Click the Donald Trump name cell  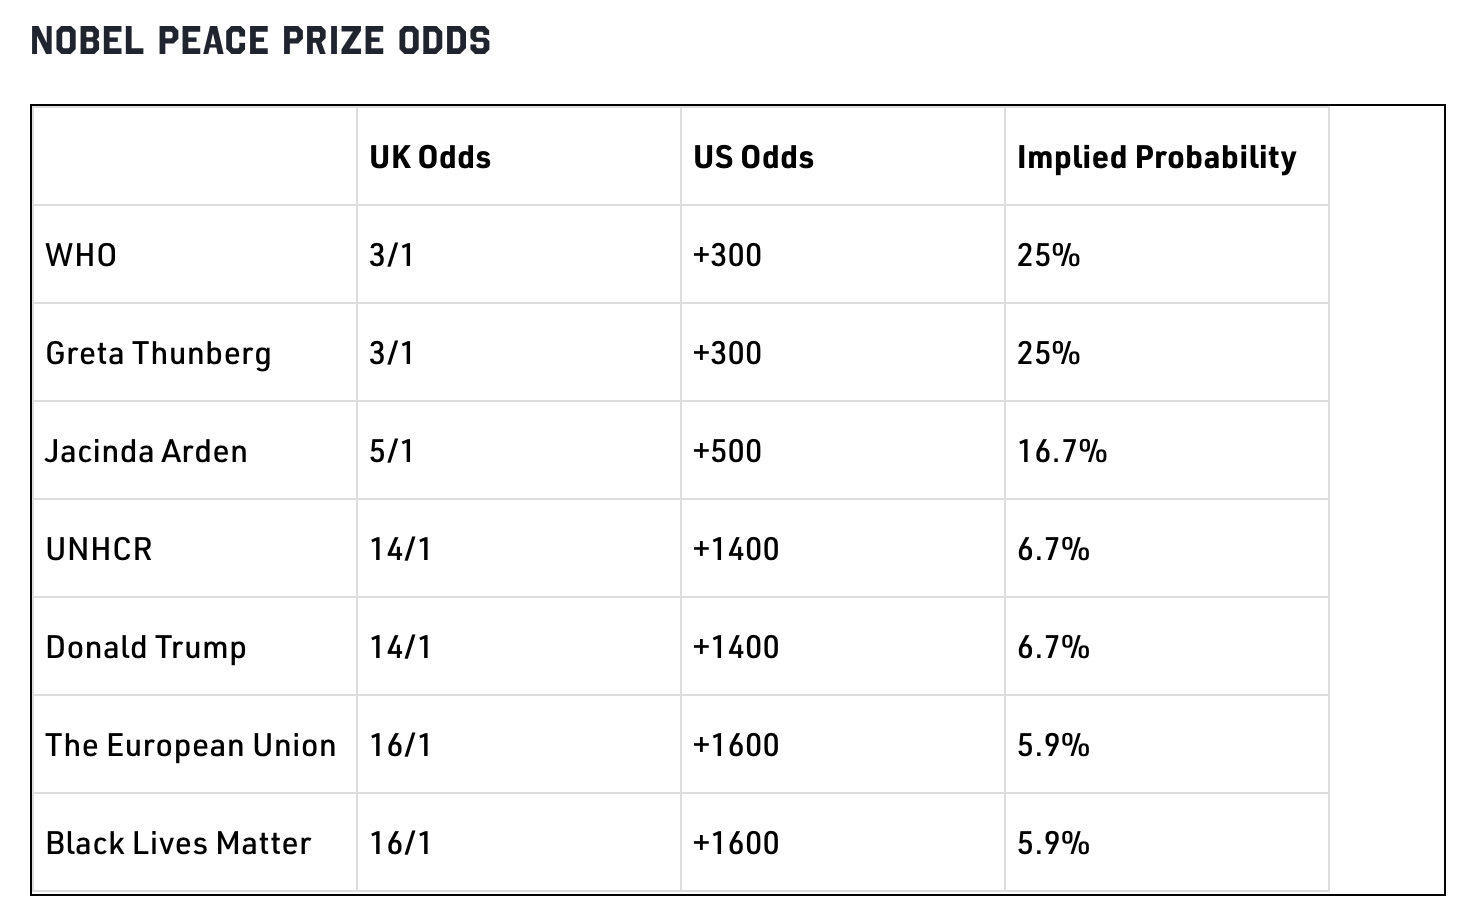(x=146, y=647)
